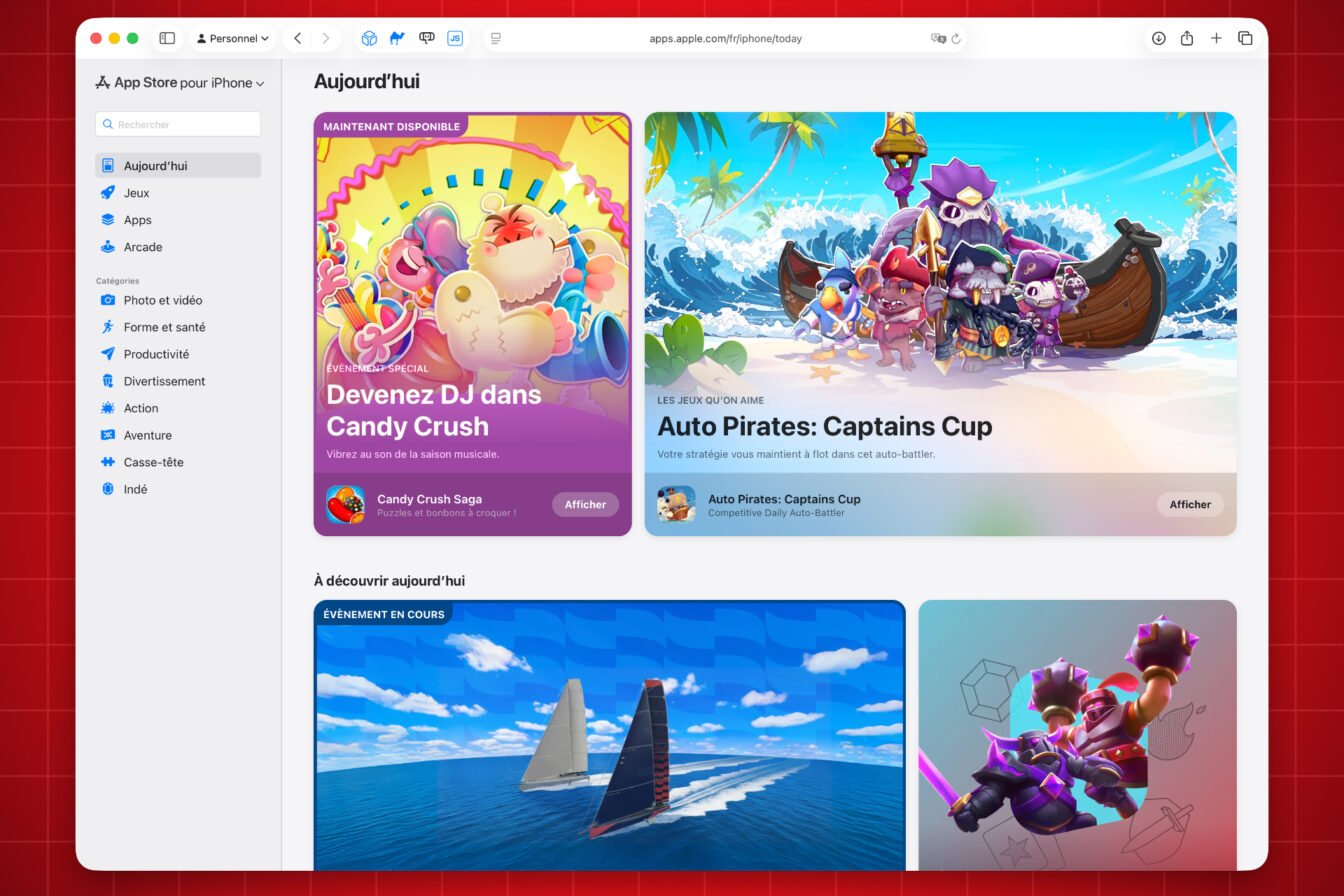
Task: Open the Personnel profile dropdown
Action: (x=233, y=38)
